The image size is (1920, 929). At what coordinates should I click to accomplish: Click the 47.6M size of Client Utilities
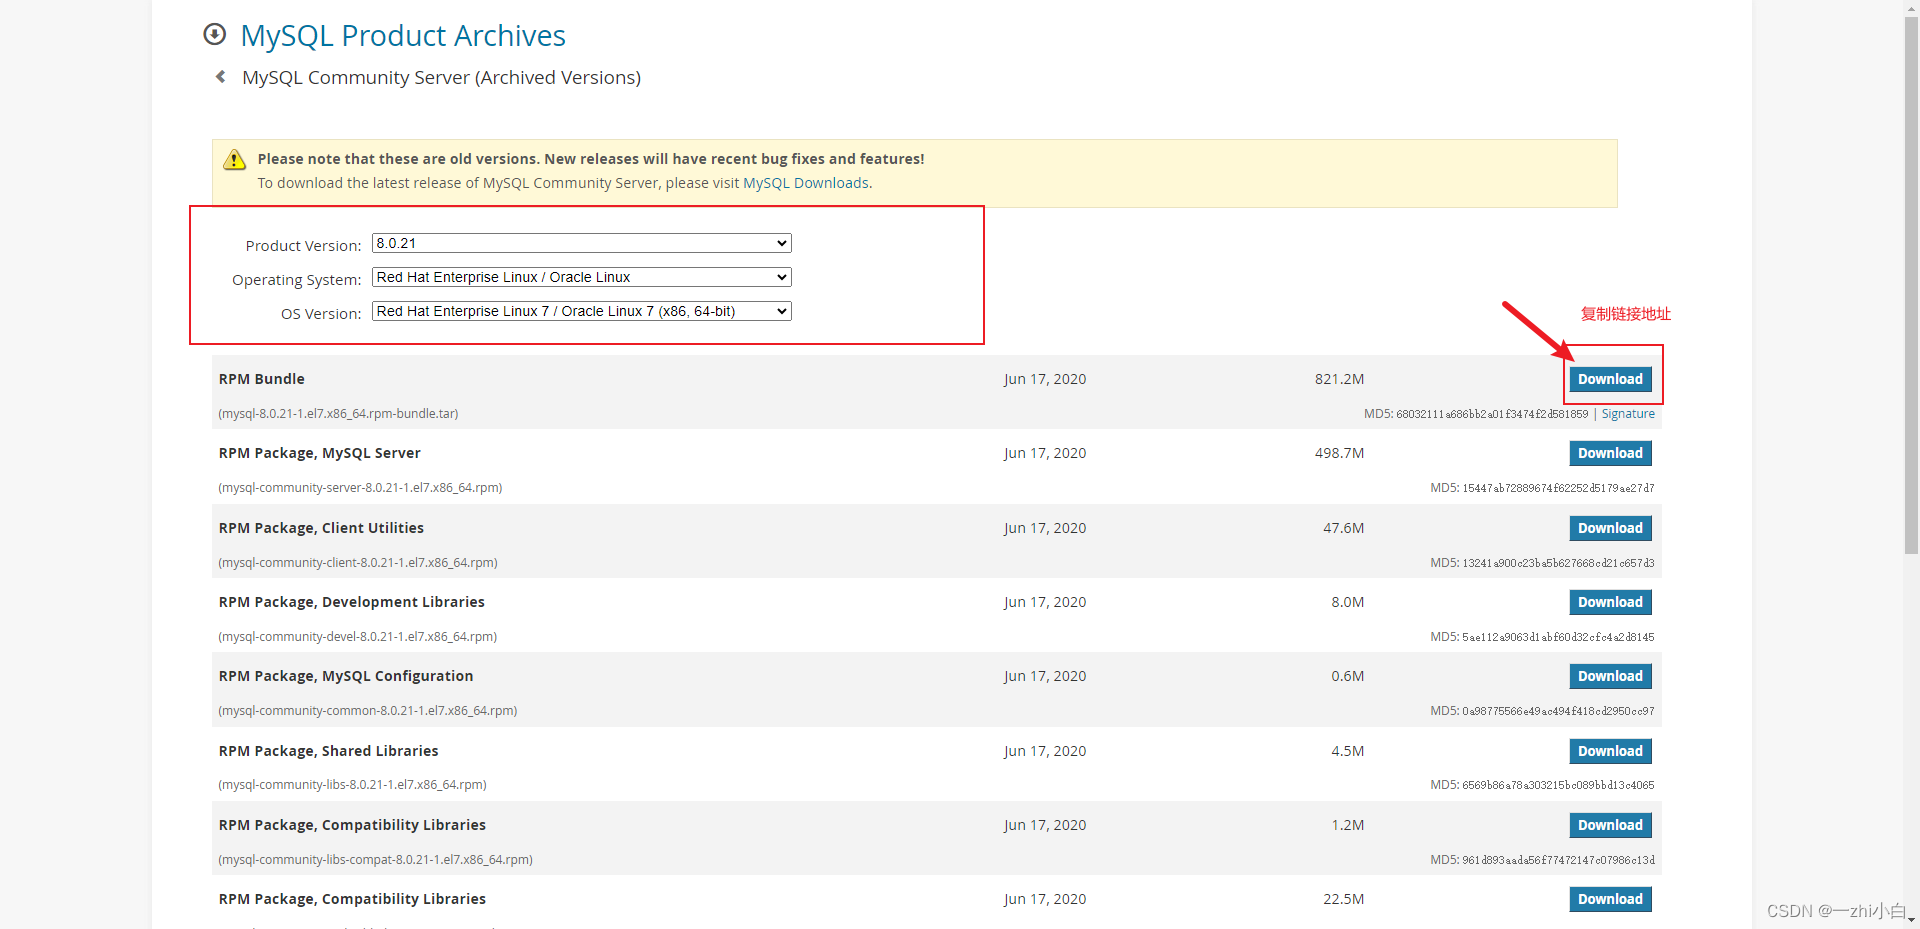(1343, 528)
